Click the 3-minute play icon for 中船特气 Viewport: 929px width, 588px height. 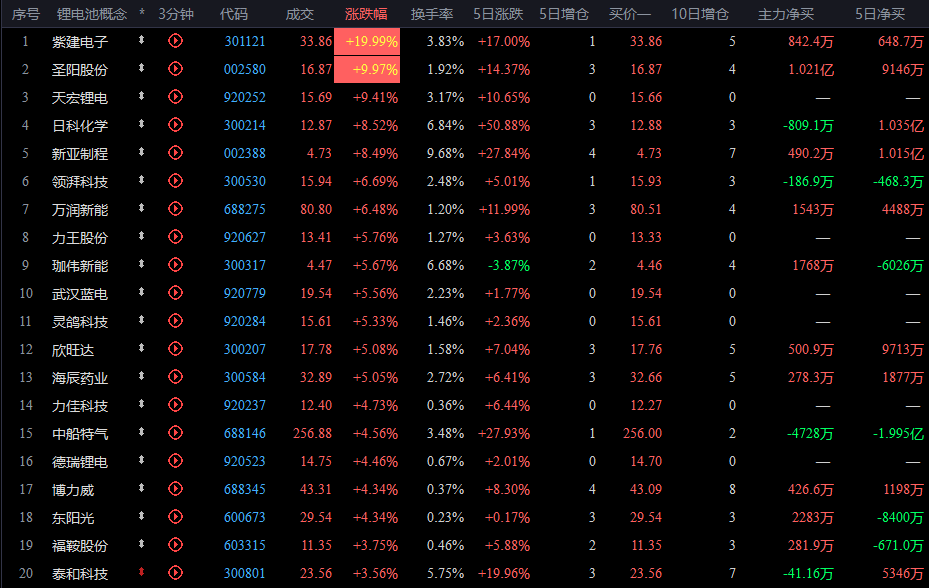point(175,433)
